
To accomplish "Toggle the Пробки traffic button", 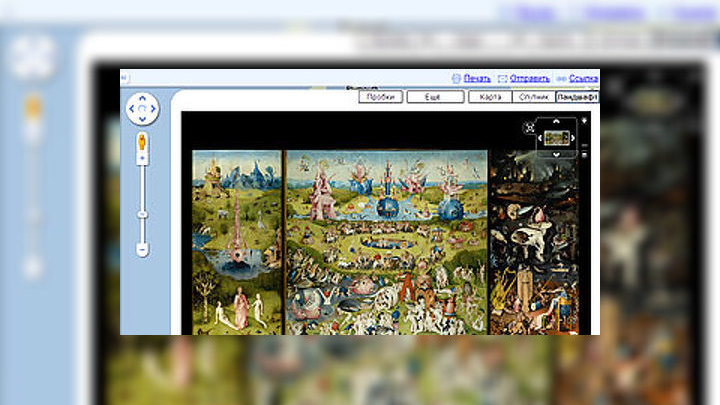I will click(381, 97).
